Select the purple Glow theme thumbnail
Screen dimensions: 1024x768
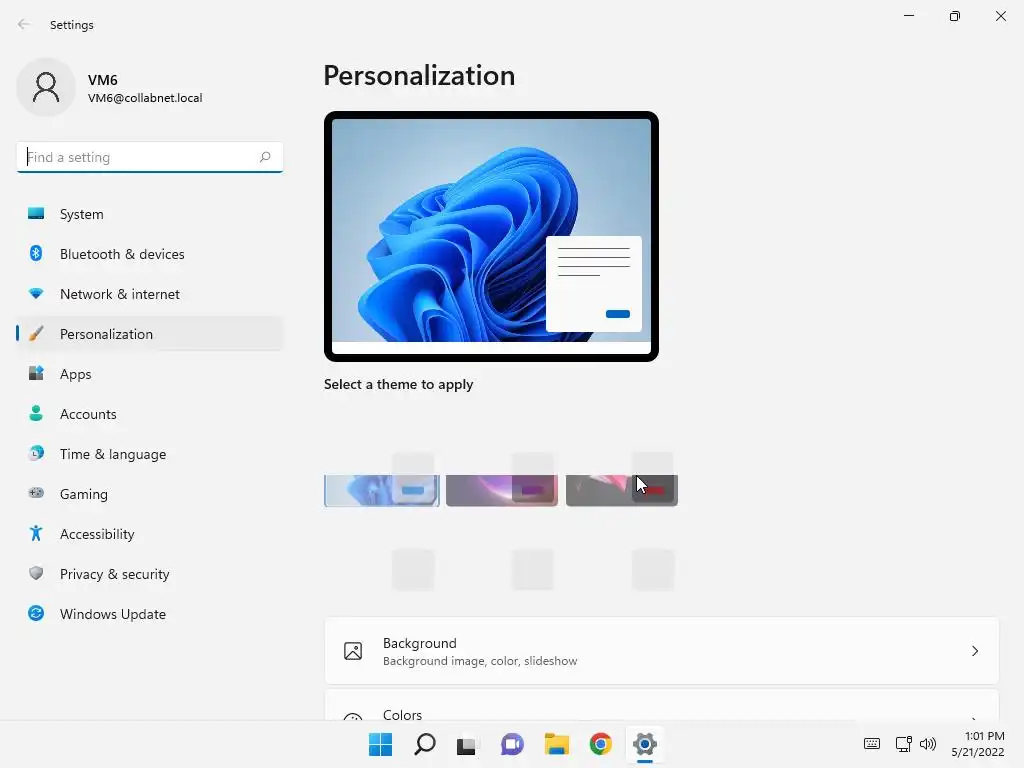[502, 490]
